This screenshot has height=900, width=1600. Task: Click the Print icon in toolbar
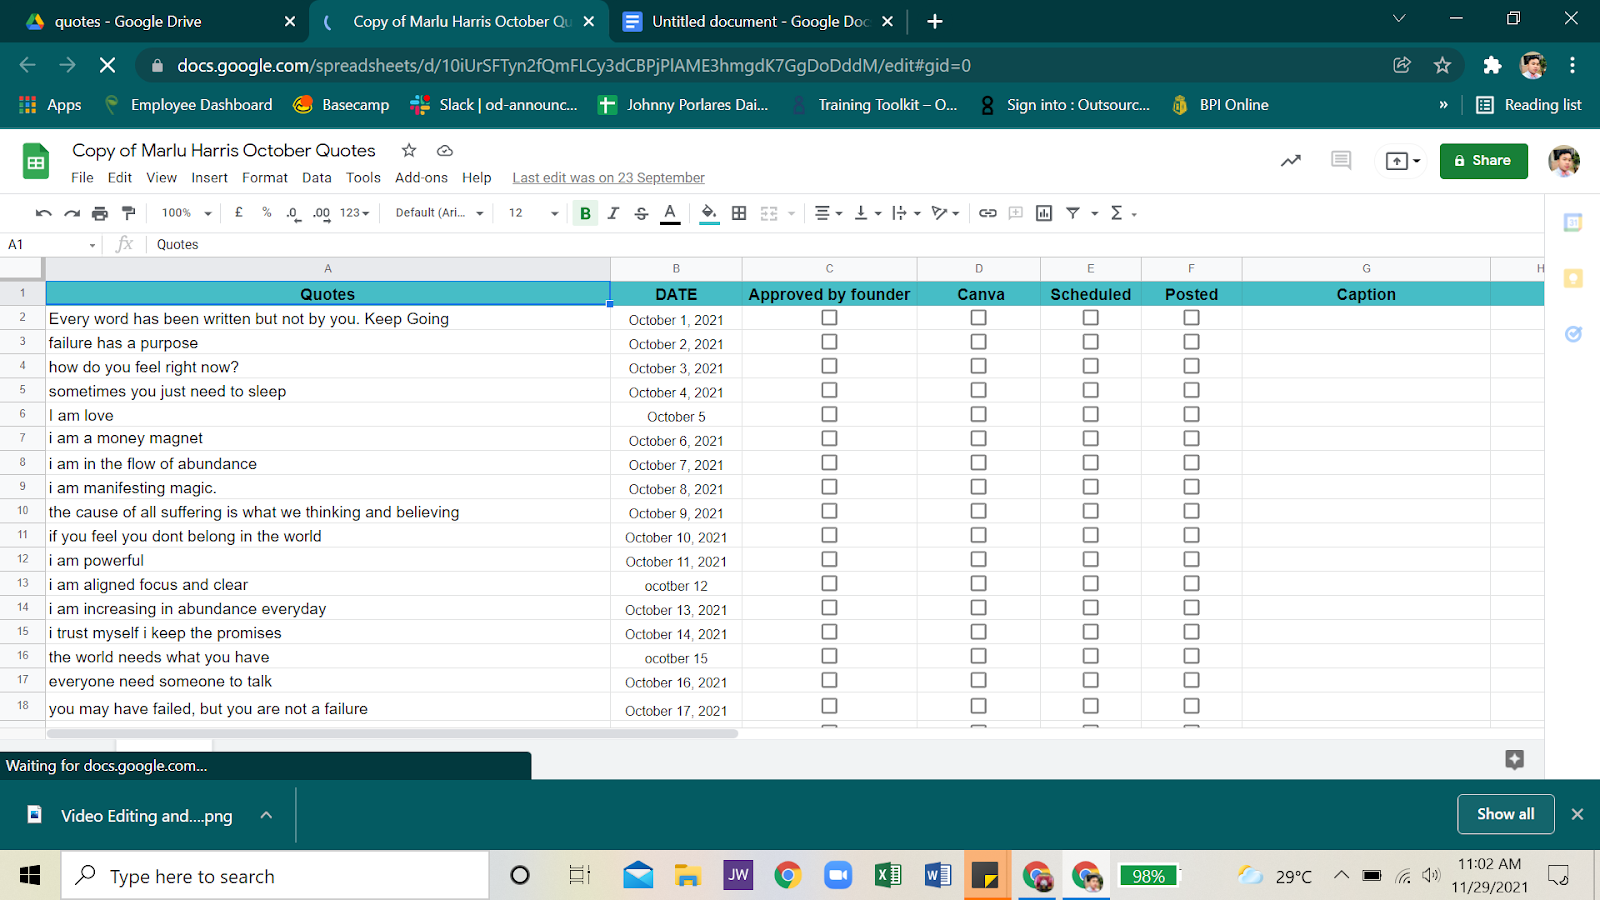100,213
